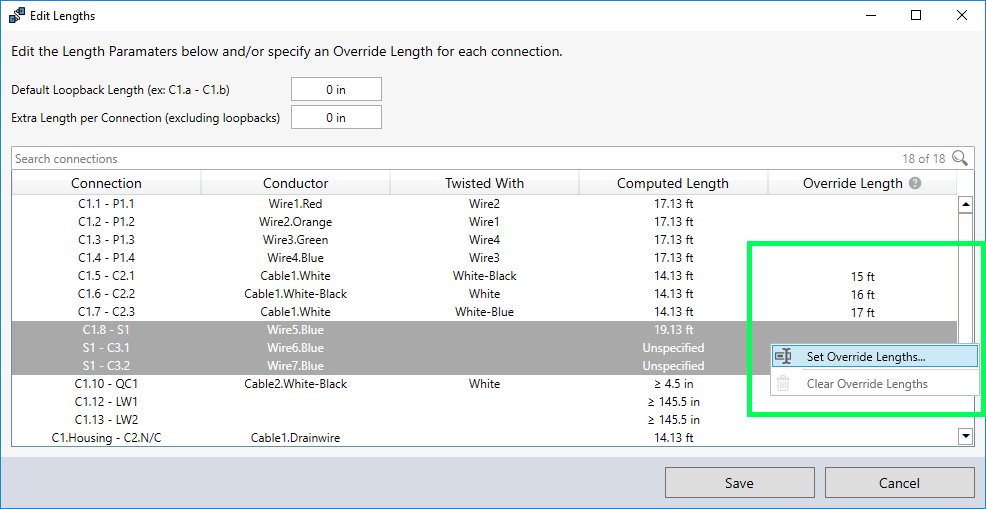Click the Set Override Lengths menu icon
Image resolution: width=986 pixels, height=509 pixels.
tap(783, 356)
